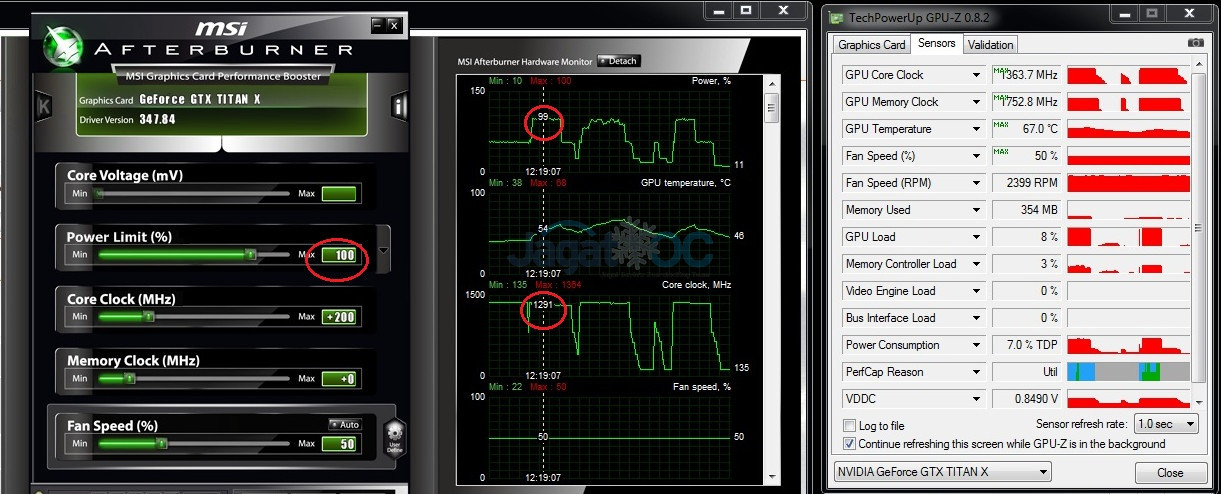The height and width of the screenshot is (494, 1221).
Task: Click the Core Clock slider handle
Action: 149,317
